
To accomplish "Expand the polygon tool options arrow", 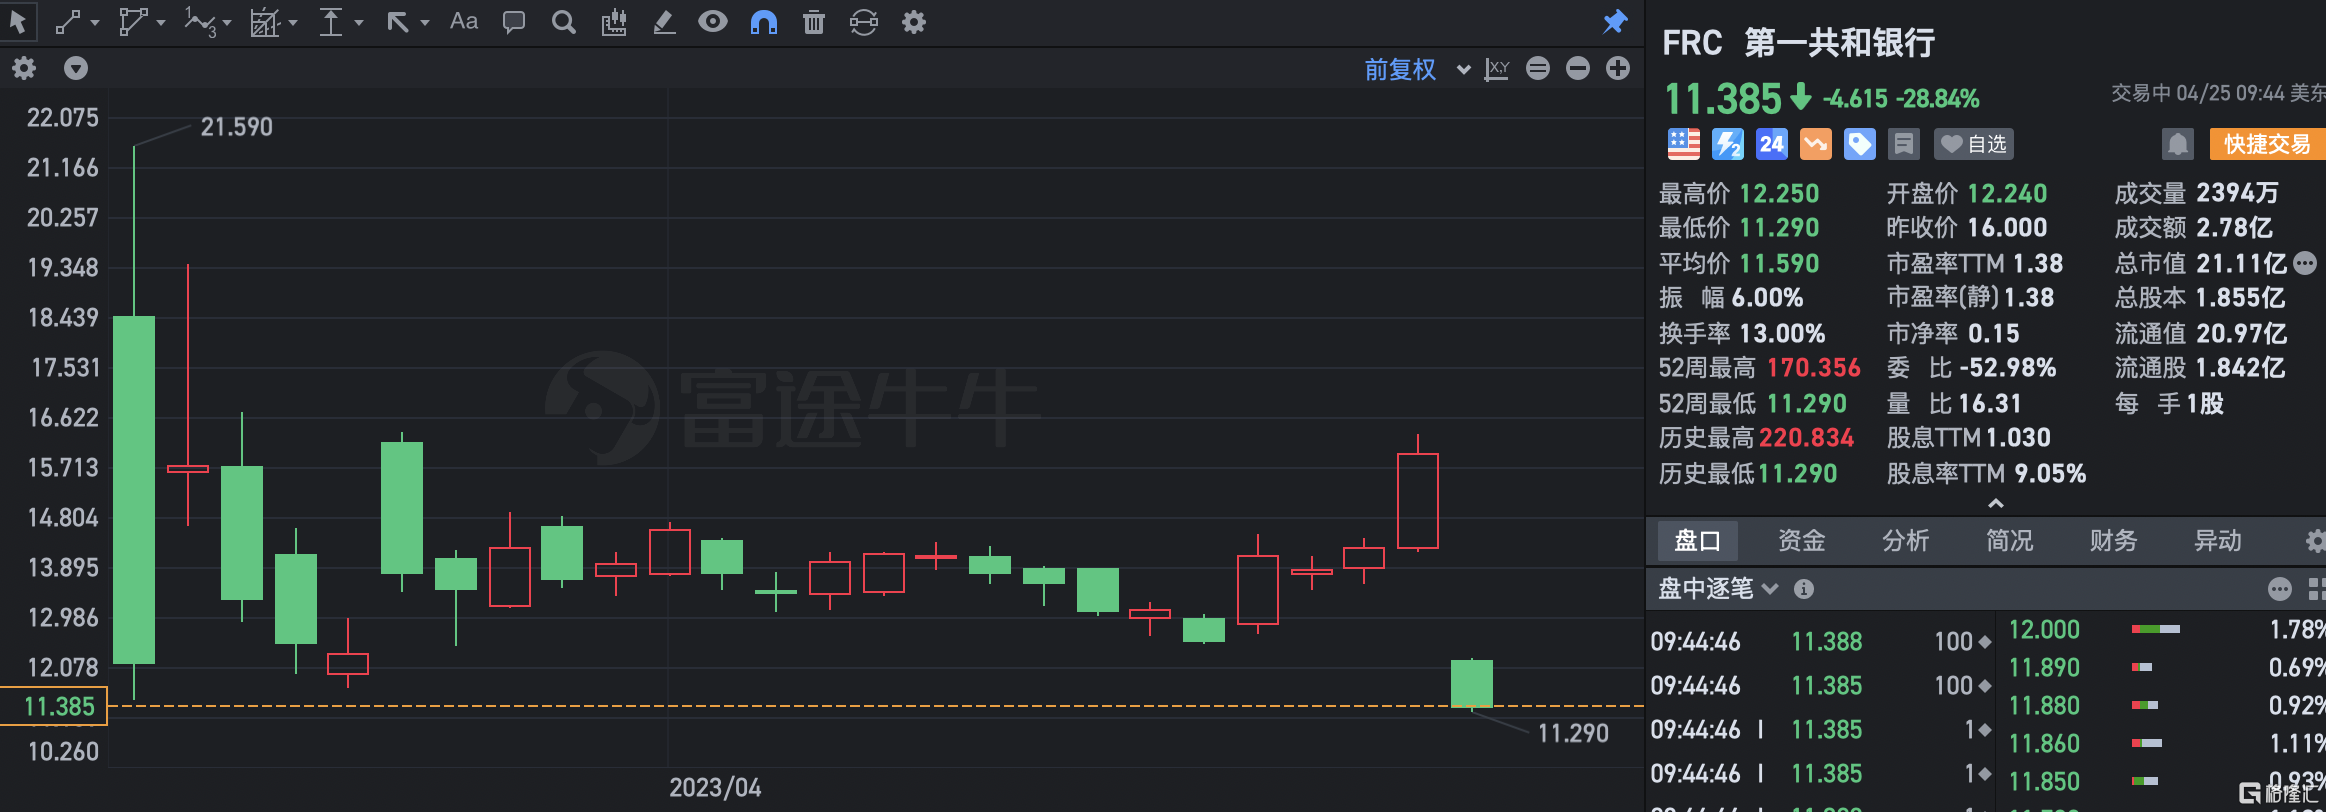I will pyautogui.click(x=161, y=23).
